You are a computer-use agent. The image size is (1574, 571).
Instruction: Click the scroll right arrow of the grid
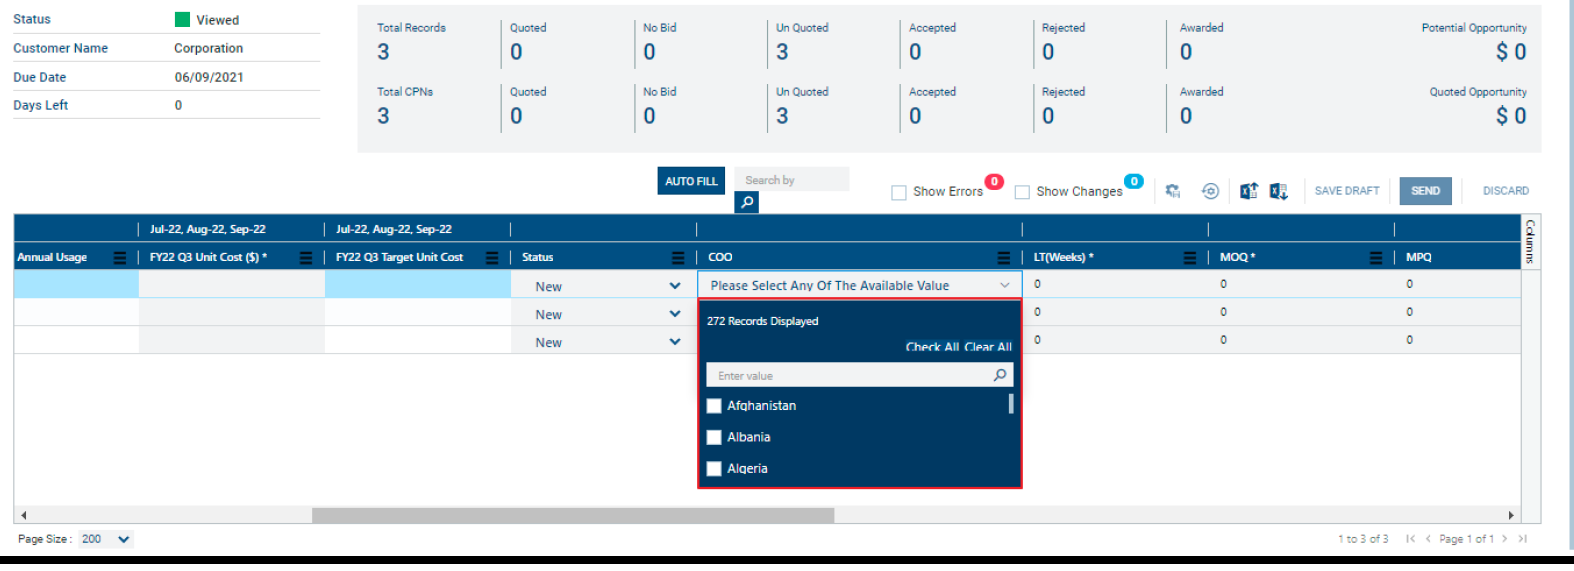(x=1511, y=515)
